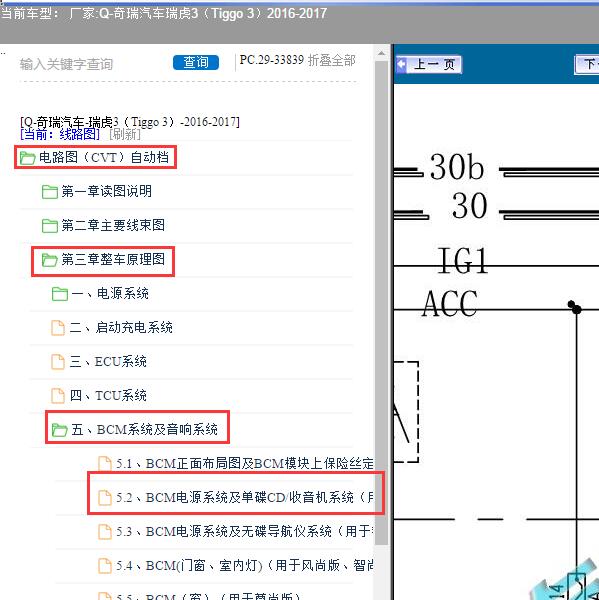Screen dimensions: 599x600
Task: Collapse the 第三章整车原理图 folder icon
Action: click(50, 259)
